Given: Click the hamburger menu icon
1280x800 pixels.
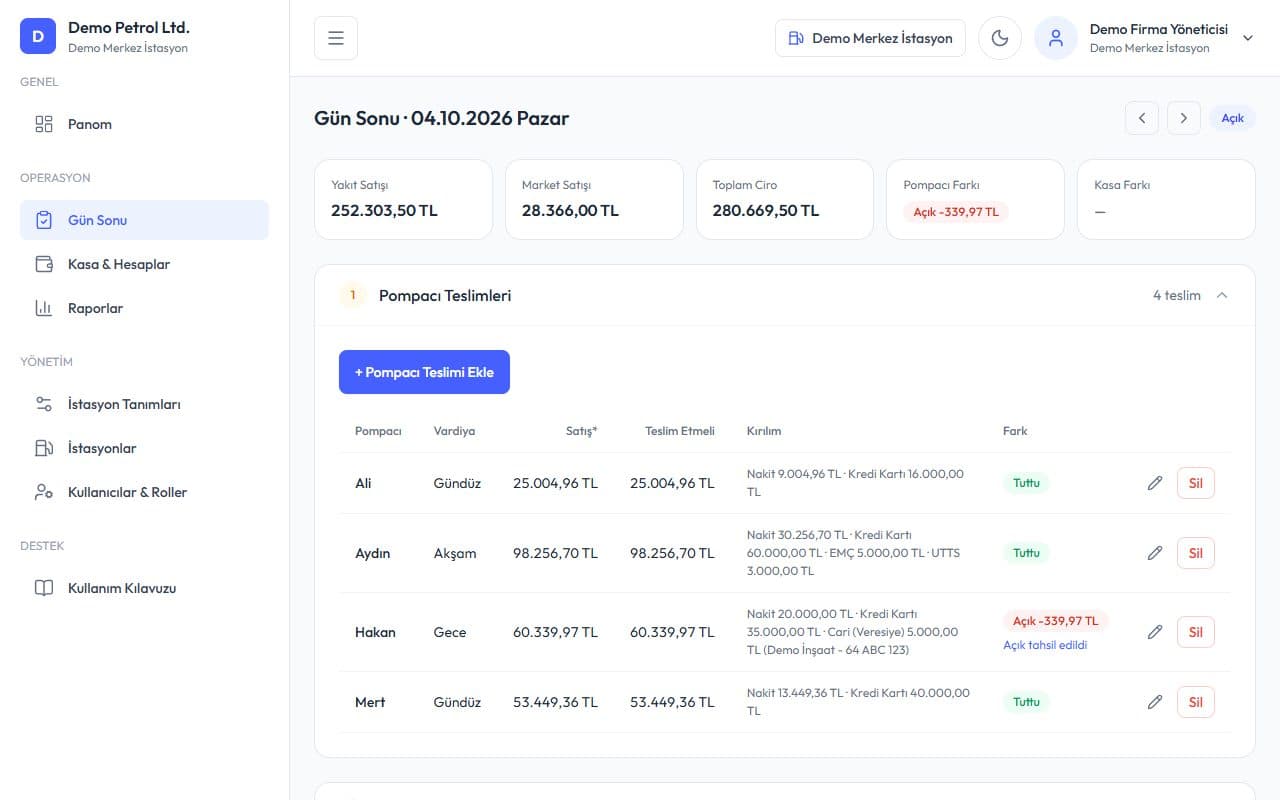Looking at the screenshot, I should [336, 38].
